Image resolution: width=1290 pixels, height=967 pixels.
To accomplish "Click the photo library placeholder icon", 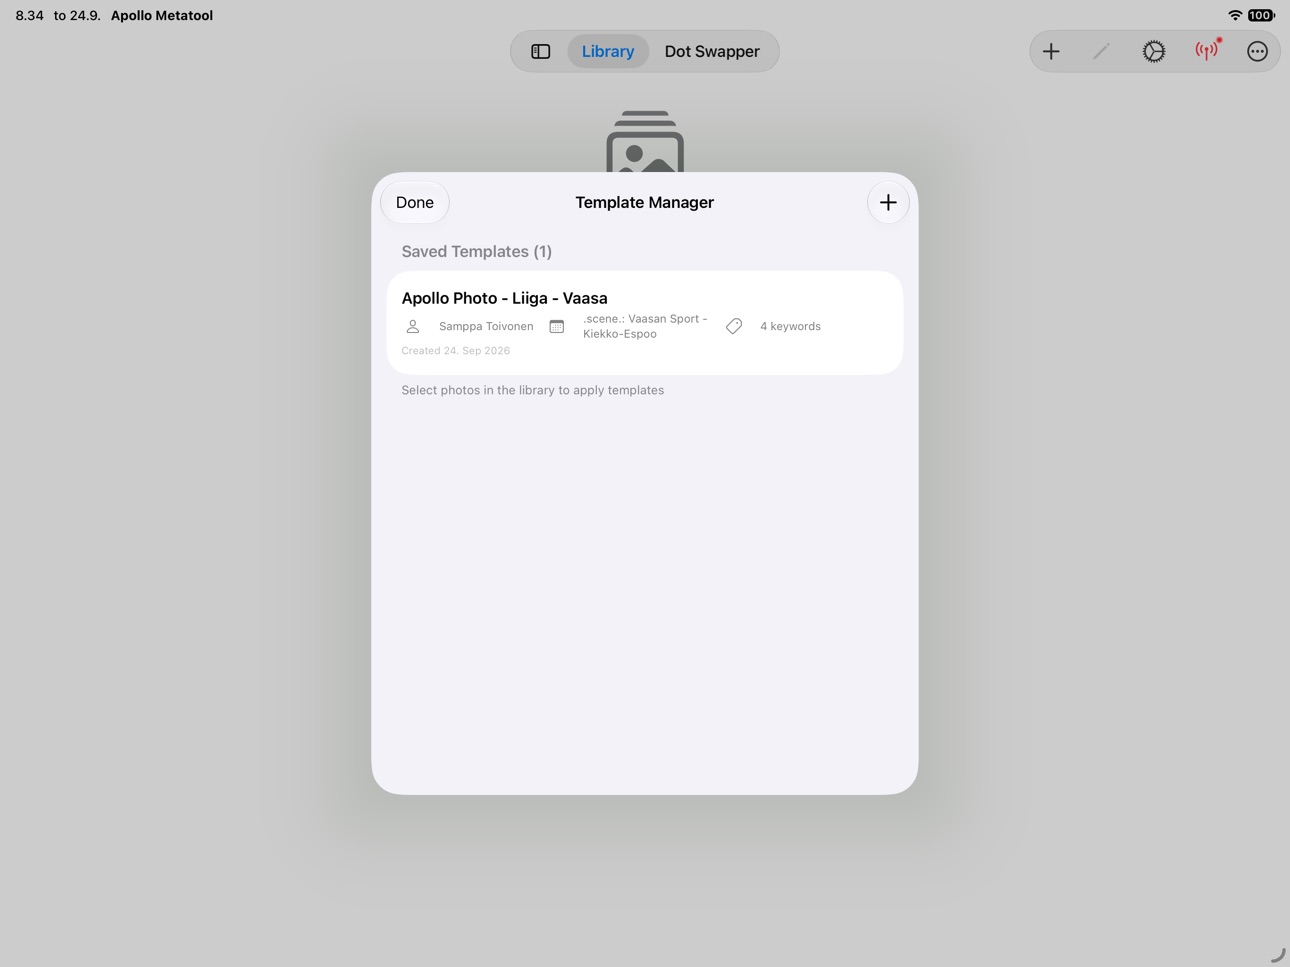I will [x=645, y=141].
